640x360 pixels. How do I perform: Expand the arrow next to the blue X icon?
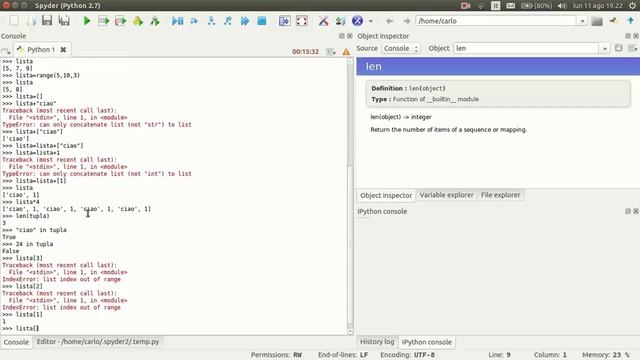(x=371, y=21)
